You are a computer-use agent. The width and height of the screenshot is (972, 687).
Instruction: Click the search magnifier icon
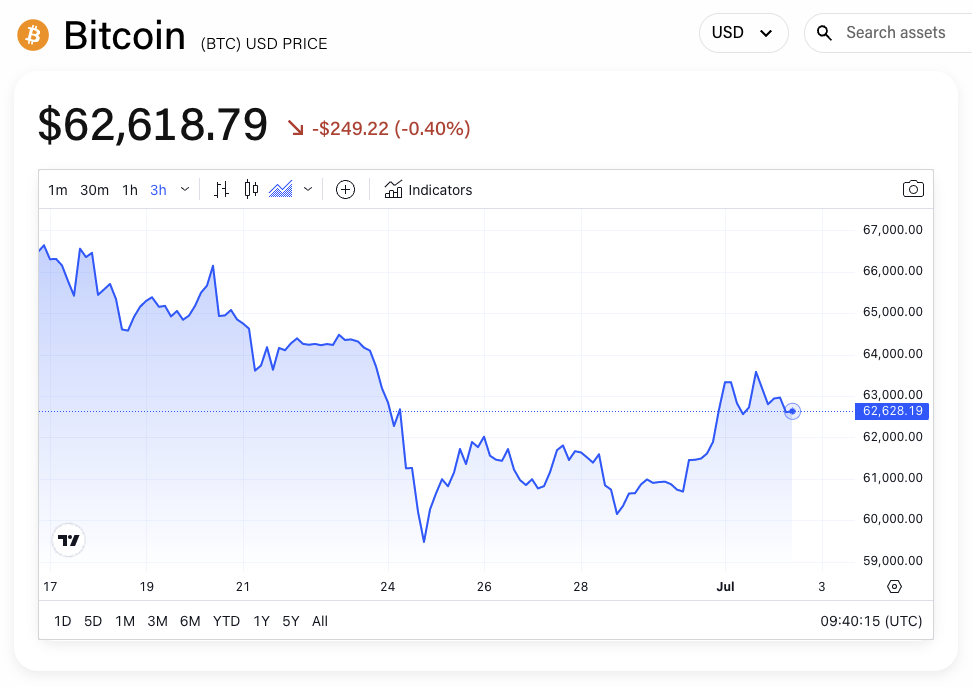[824, 32]
